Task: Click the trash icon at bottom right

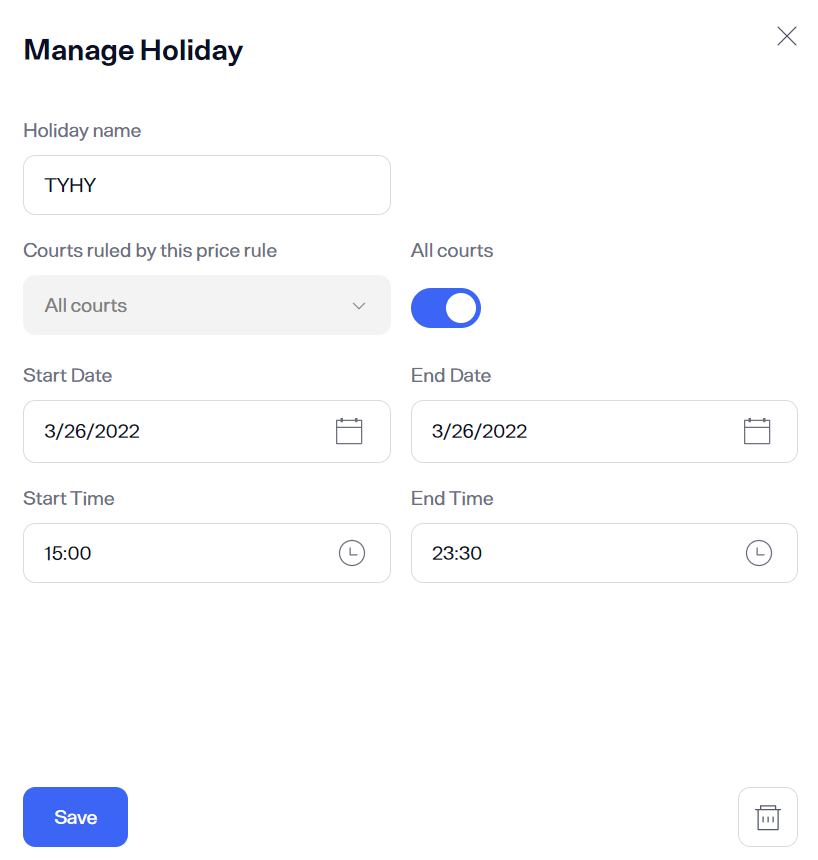Action: click(x=767, y=817)
